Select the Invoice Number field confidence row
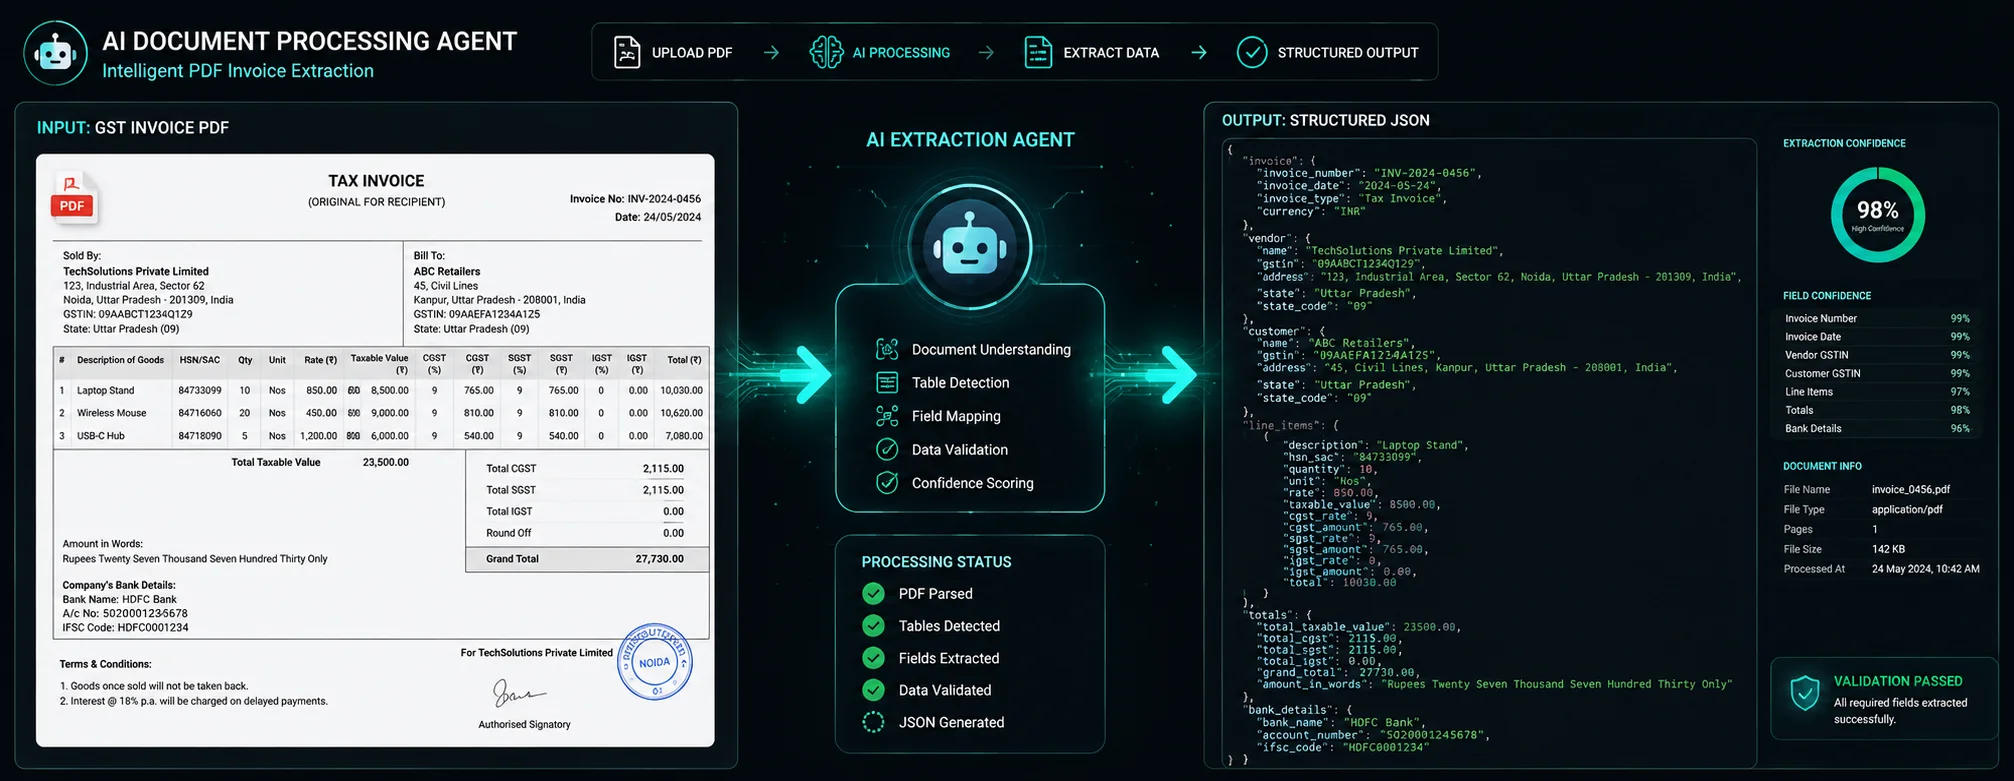Image resolution: width=2014 pixels, height=781 pixels. click(x=1877, y=318)
